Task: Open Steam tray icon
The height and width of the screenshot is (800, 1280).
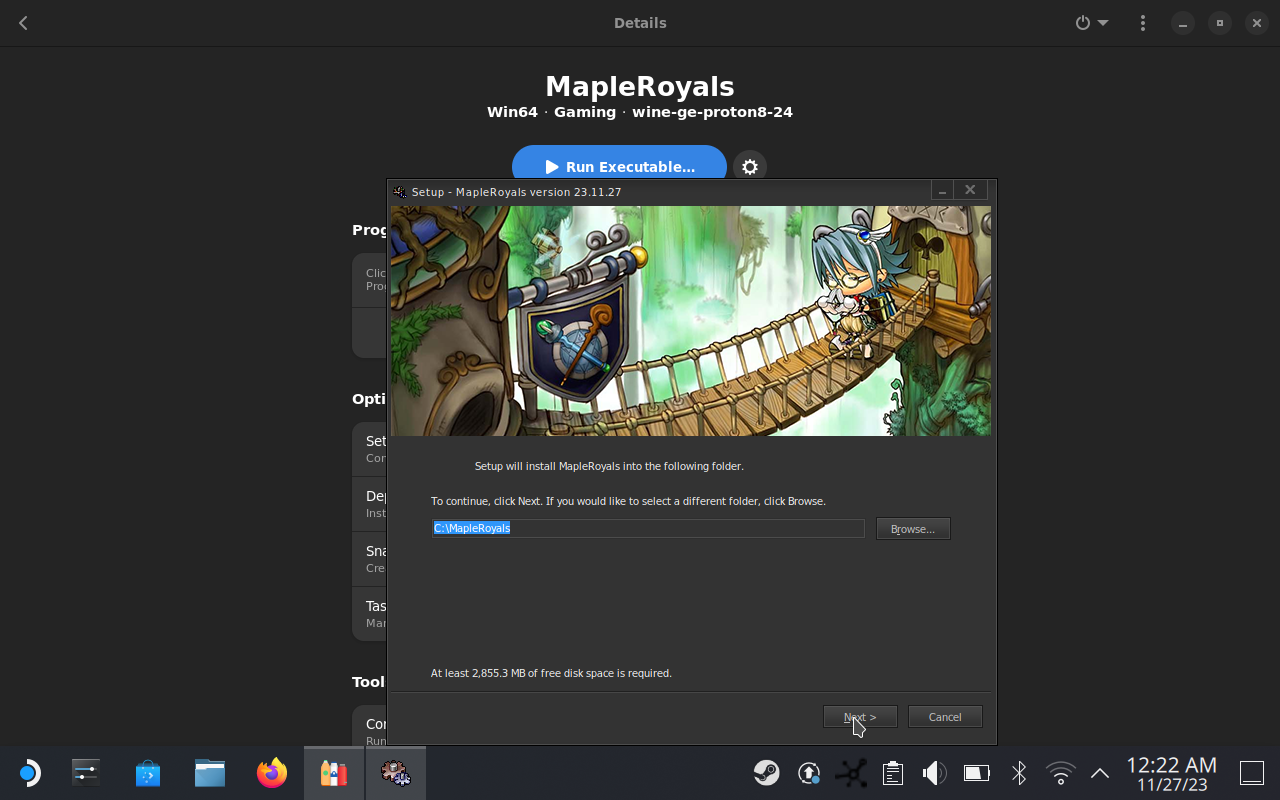Action: click(x=767, y=773)
